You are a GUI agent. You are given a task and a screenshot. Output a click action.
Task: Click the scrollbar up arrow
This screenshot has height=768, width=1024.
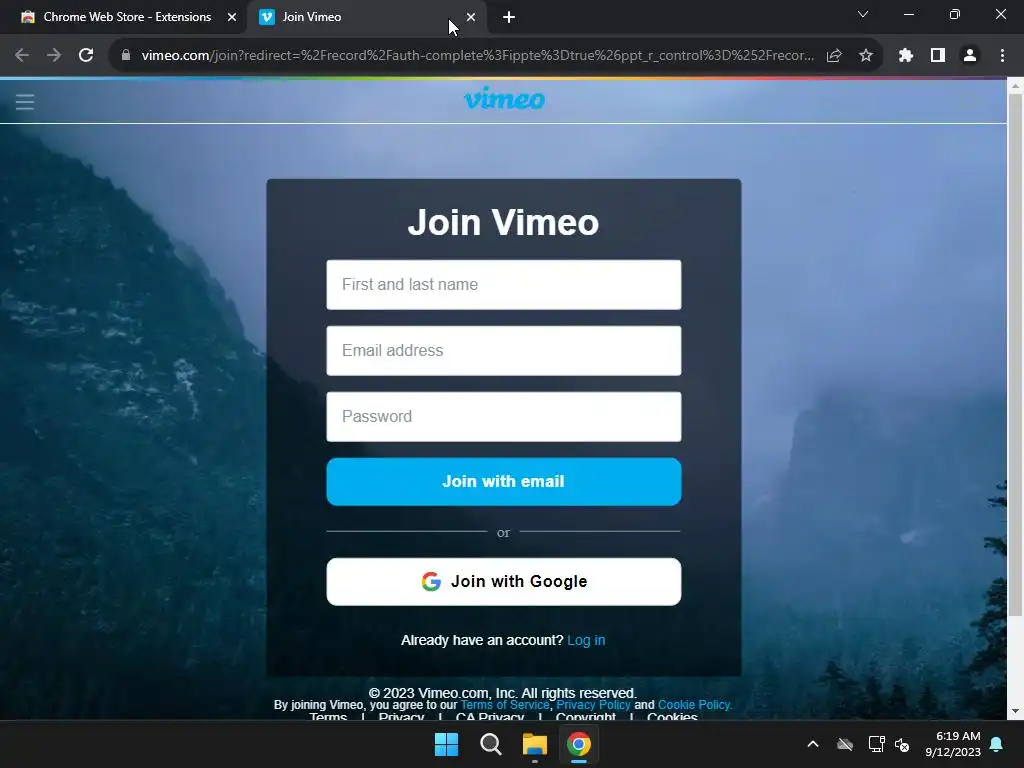pos(1015,85)
